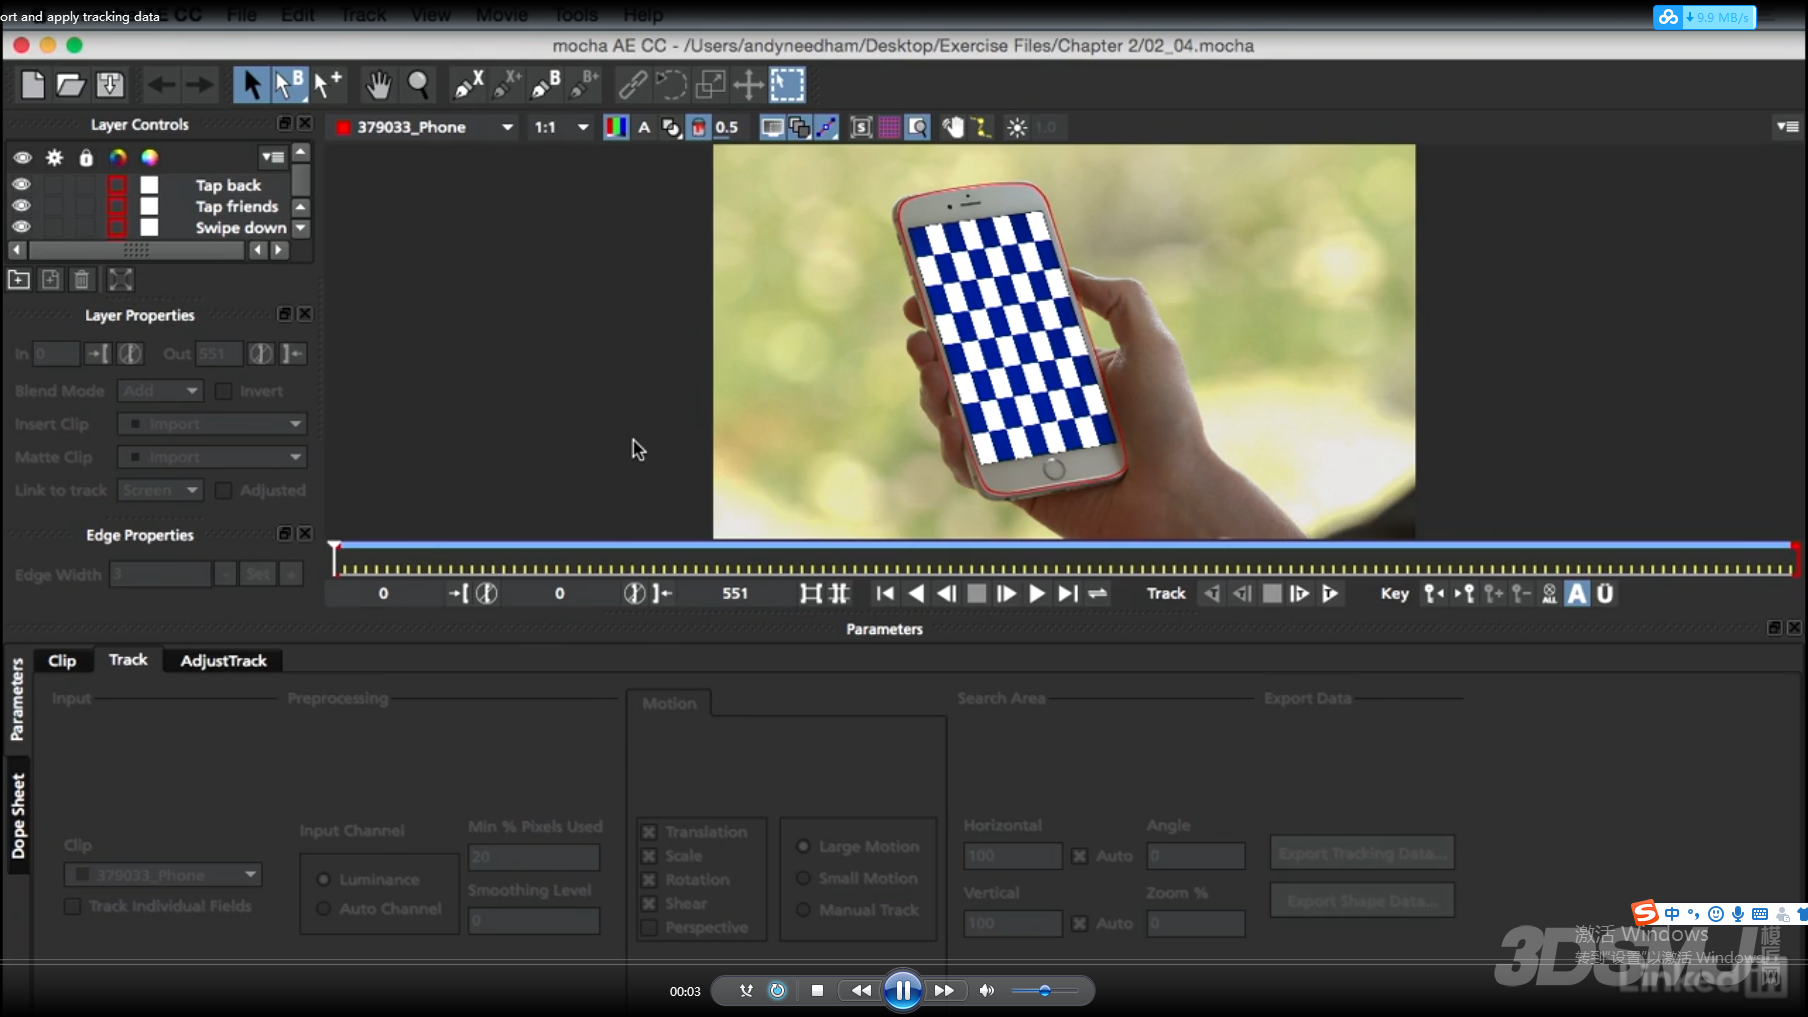
Task: Open the Dope Sheet side tab
Action: [18, 815]
